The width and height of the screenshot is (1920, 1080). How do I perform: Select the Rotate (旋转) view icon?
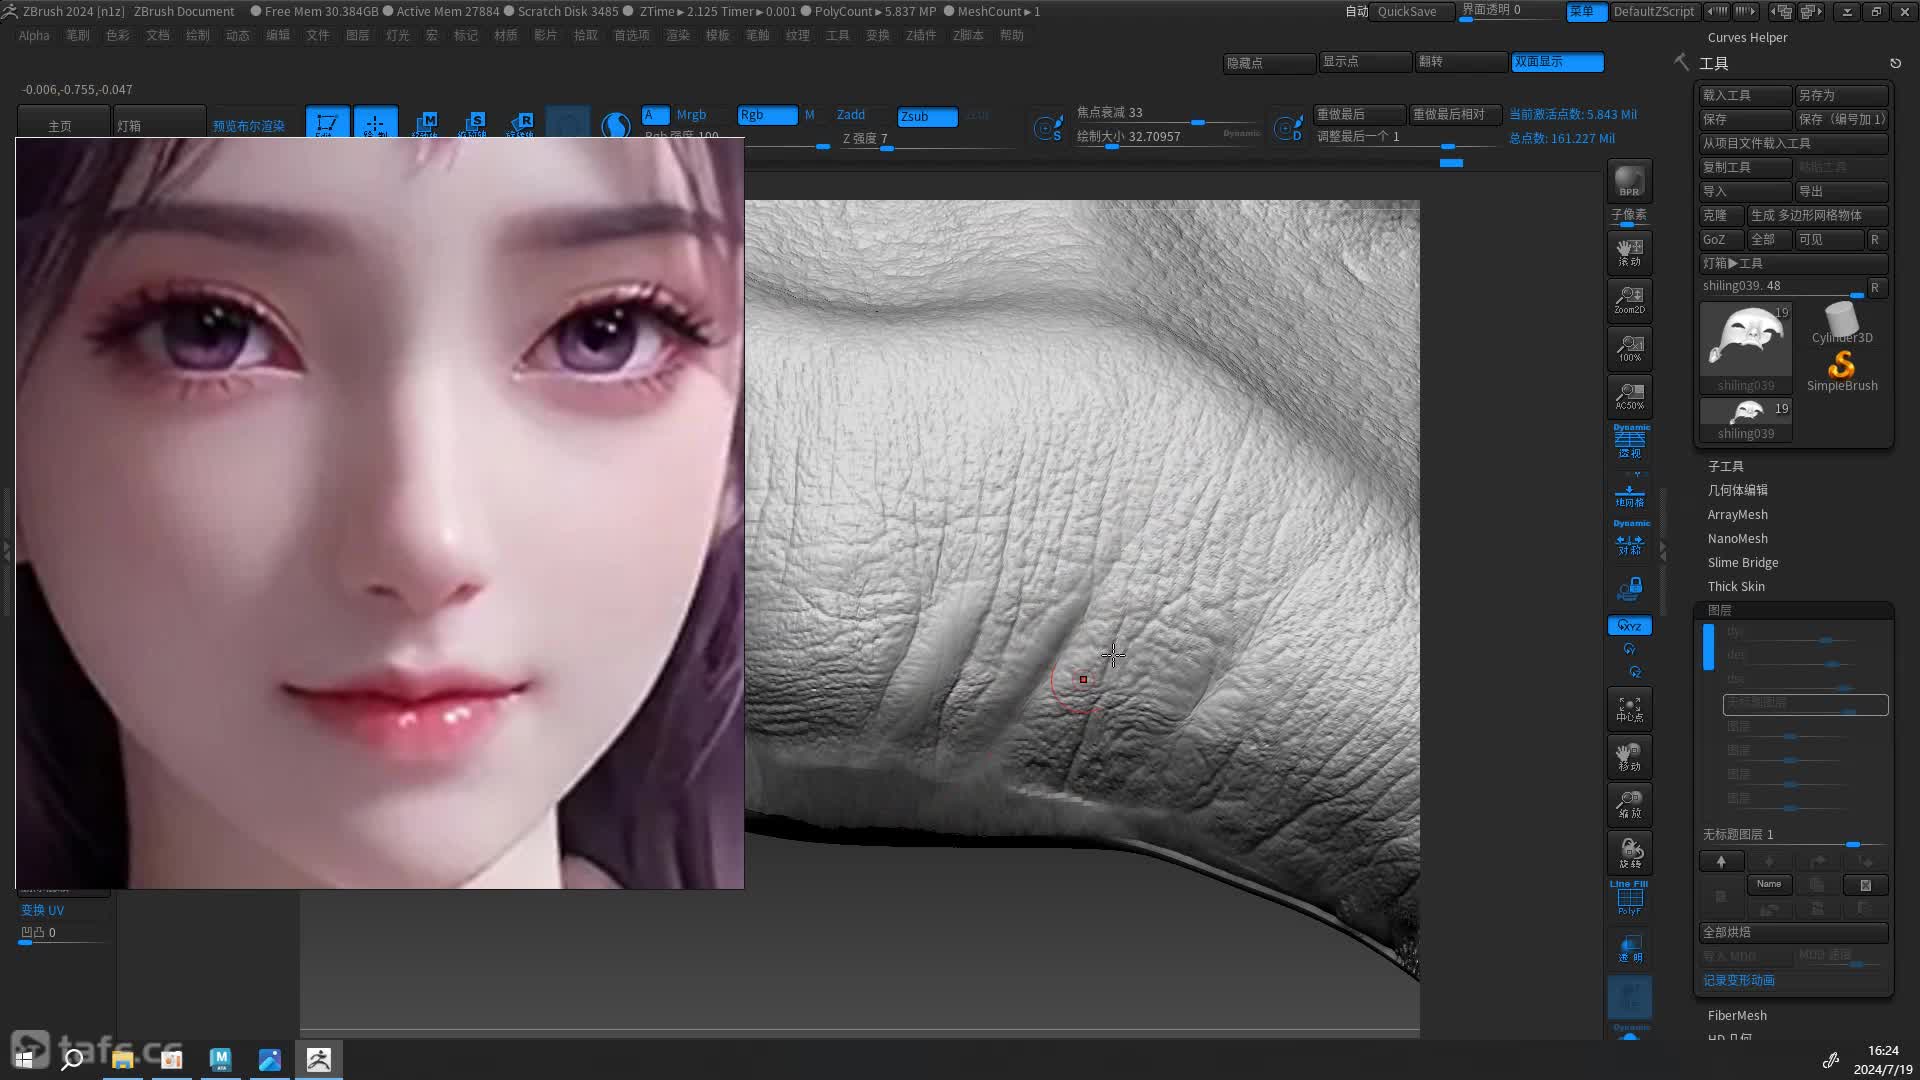coord(1629,853)
